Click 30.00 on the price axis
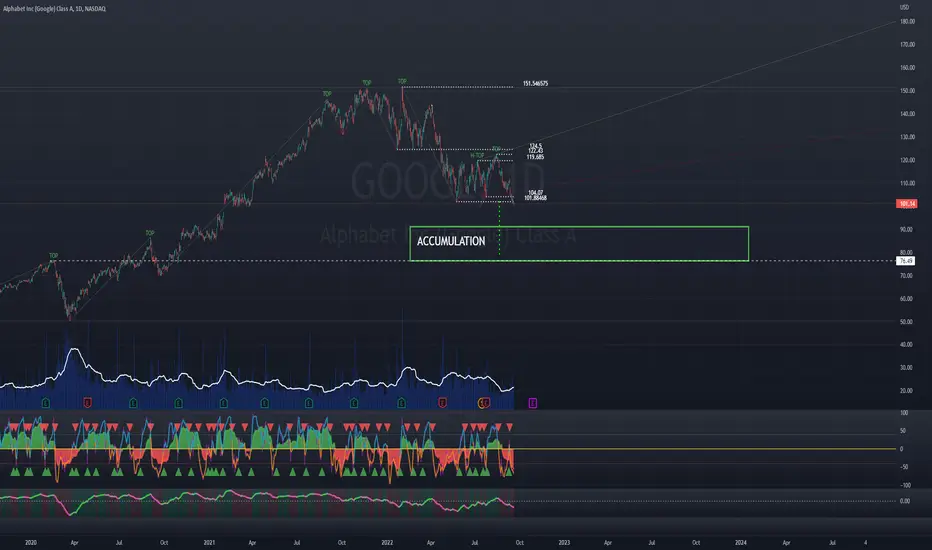Image resolution: width=932 pixels, height=550 pixels. tap(906, 367)
